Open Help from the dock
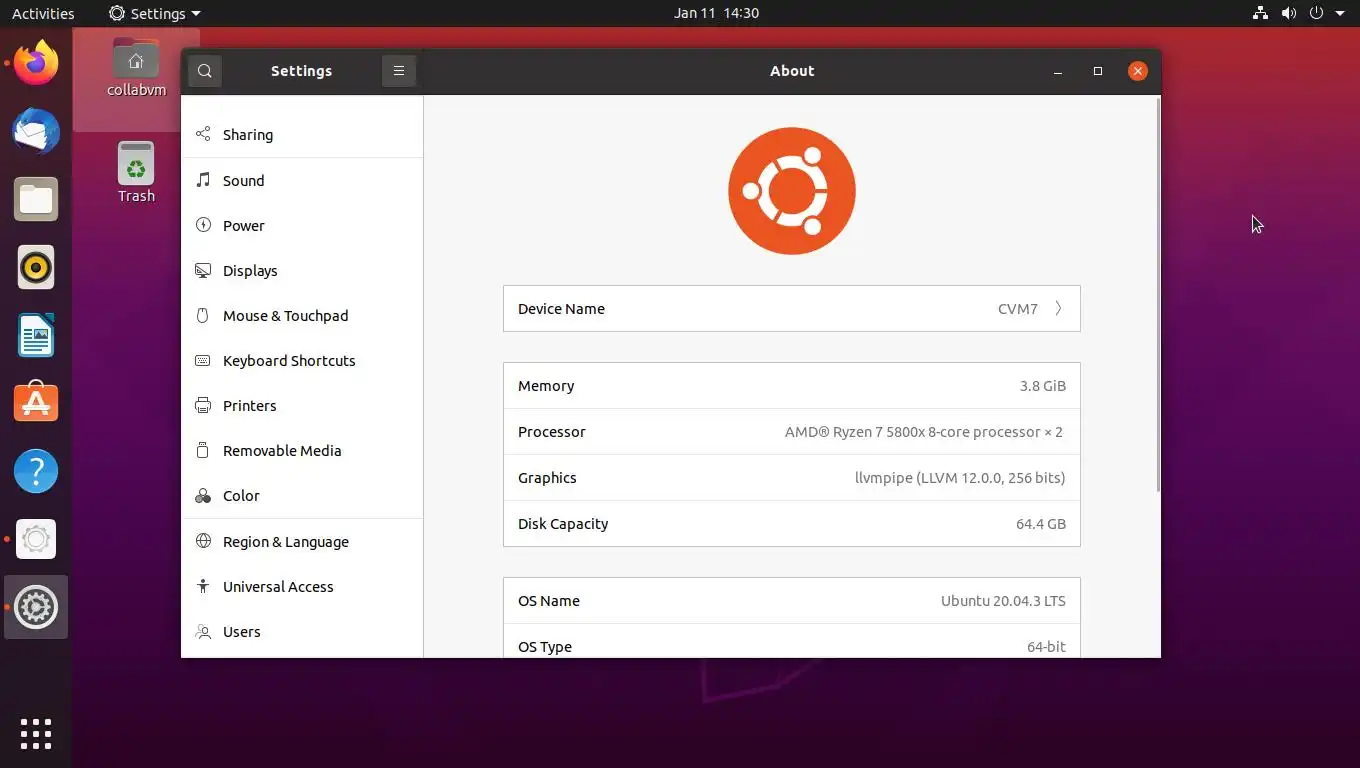The image size is (1360, 768). (x=36, y=471)
